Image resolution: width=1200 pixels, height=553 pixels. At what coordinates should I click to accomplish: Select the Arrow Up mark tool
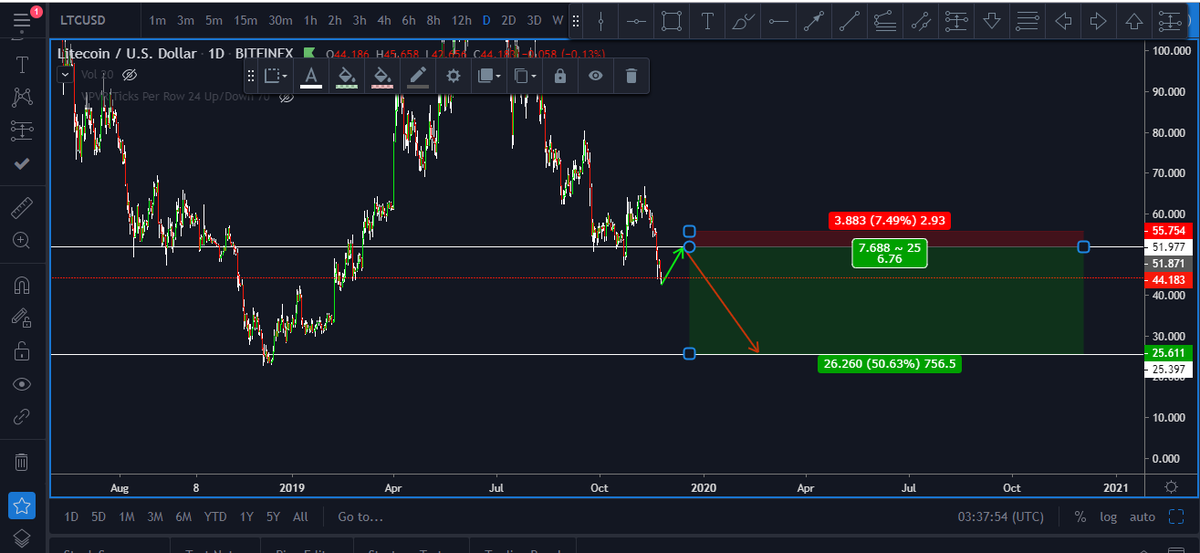[x=1133, y=20]
